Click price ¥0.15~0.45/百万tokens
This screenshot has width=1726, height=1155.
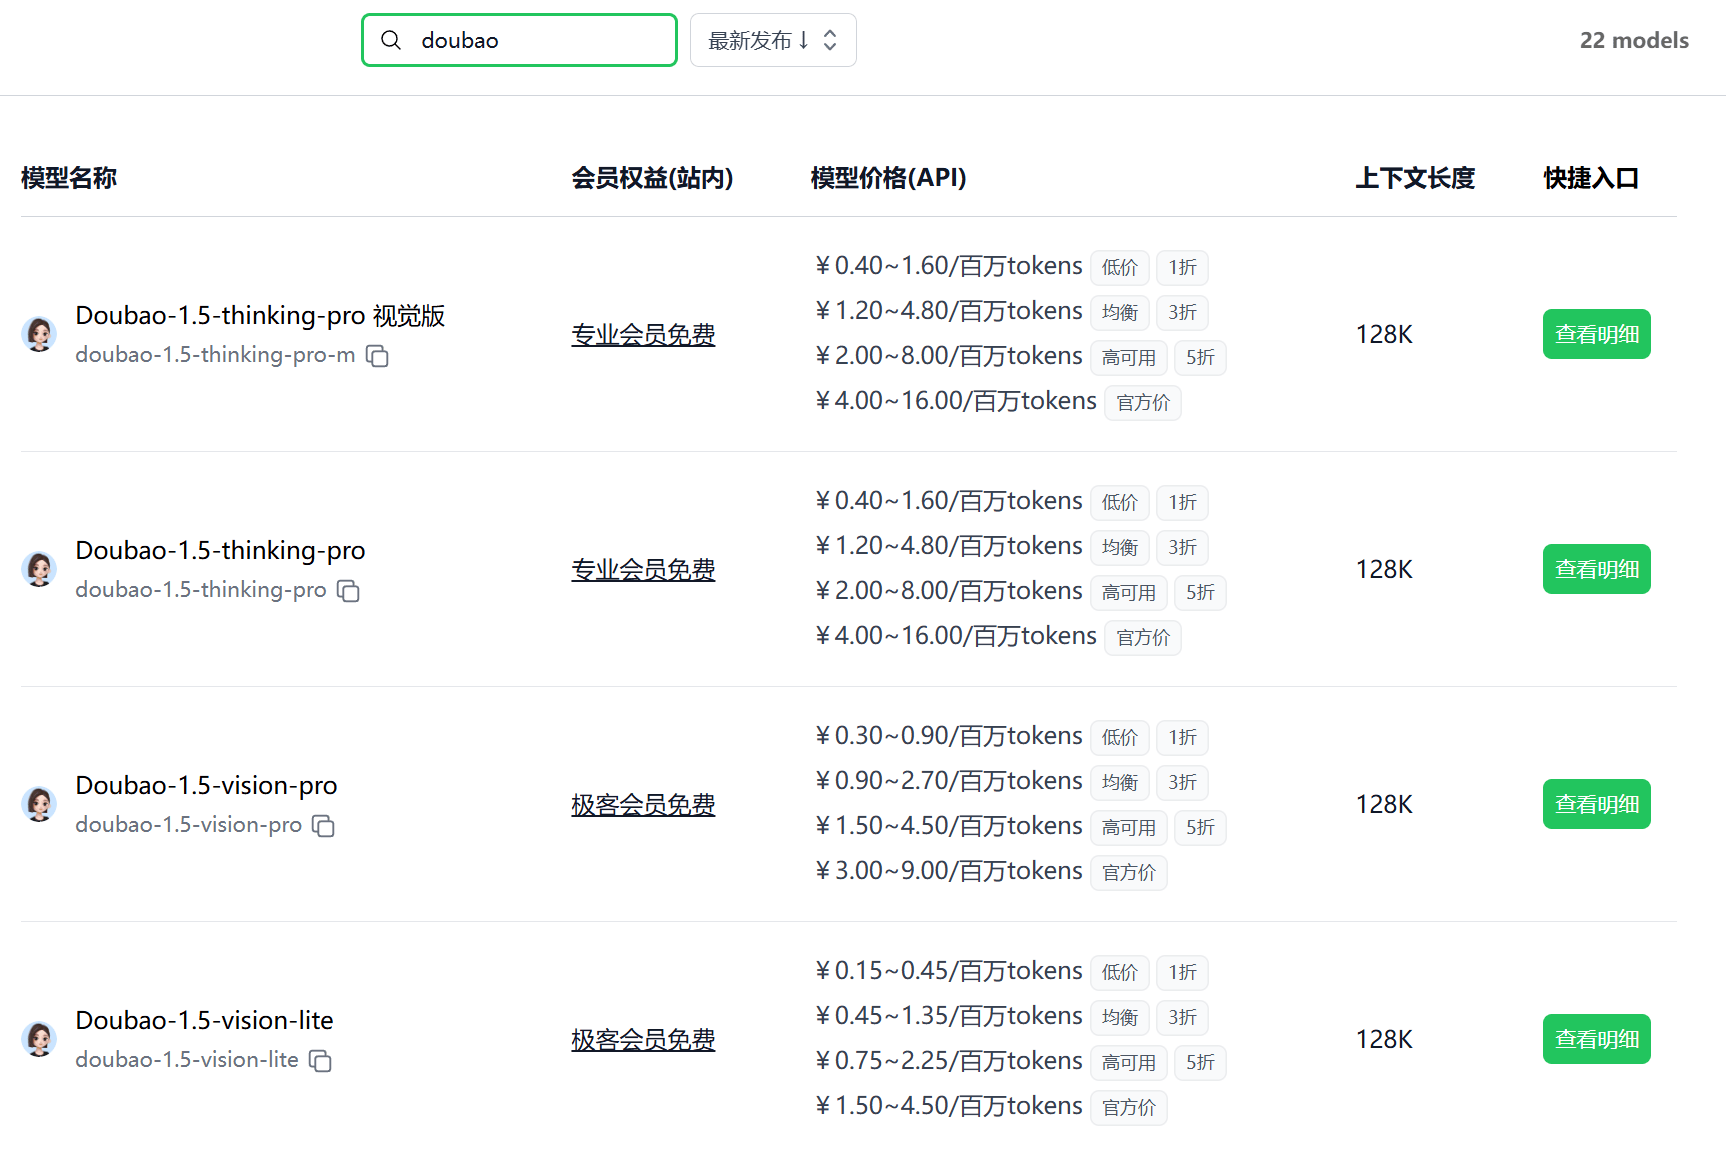click(948, 971)
